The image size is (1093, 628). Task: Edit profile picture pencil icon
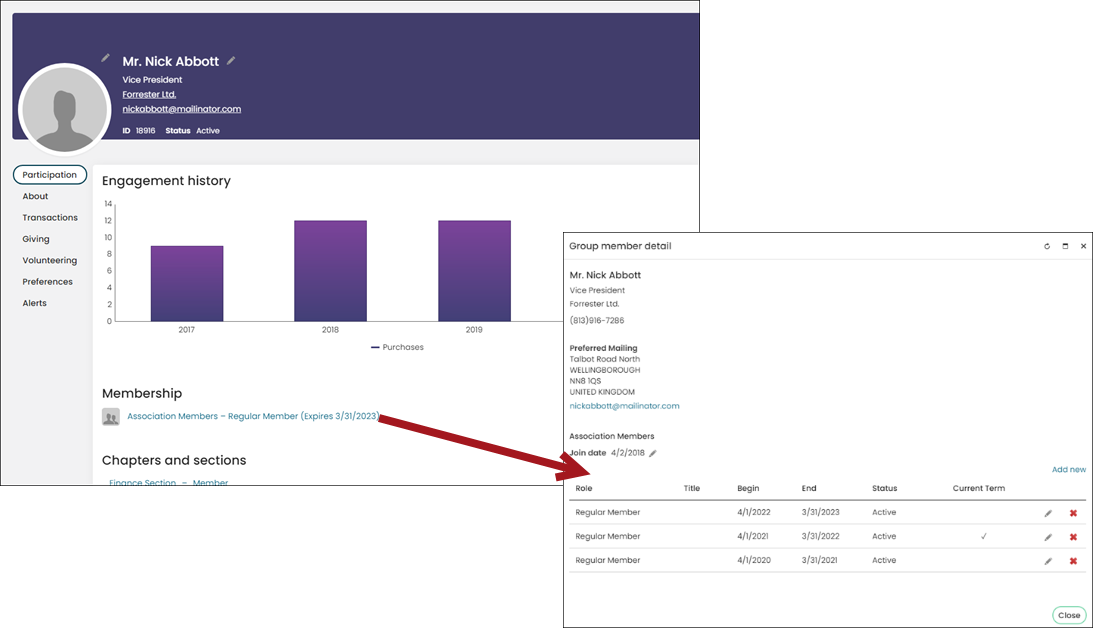[105, 58]
